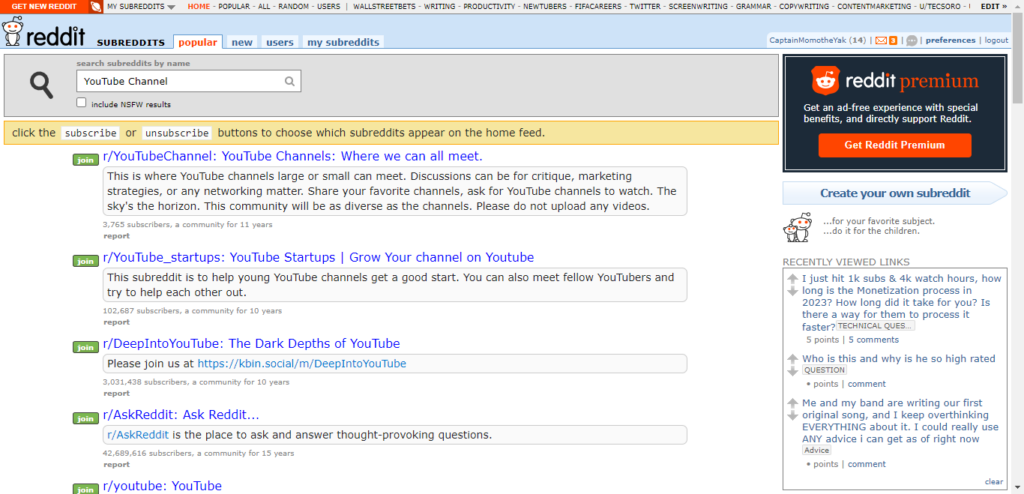Open the '5 comments' link
Screen dimensions: 1024x494
[873, 340]
